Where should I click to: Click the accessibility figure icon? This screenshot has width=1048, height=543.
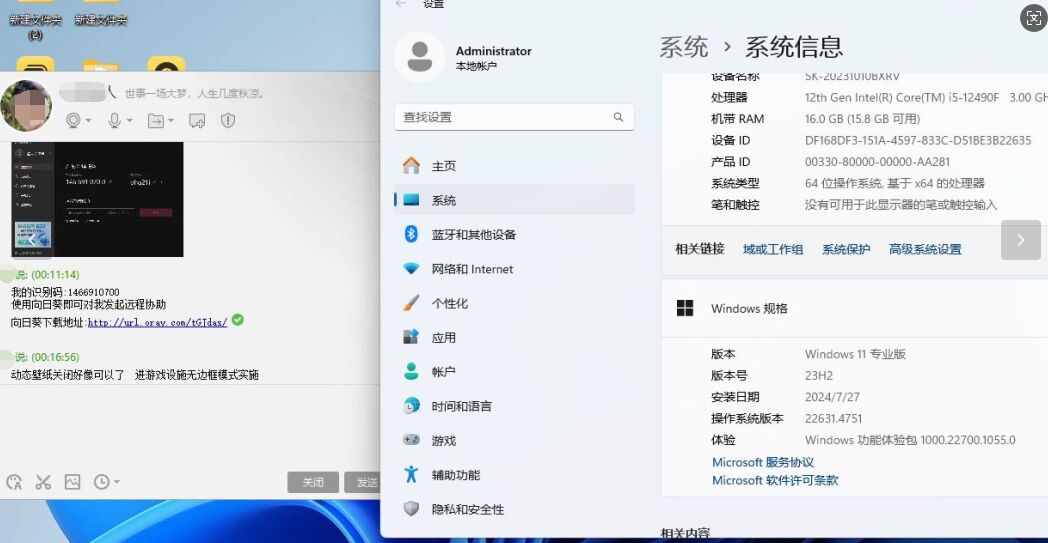point(411,474)
